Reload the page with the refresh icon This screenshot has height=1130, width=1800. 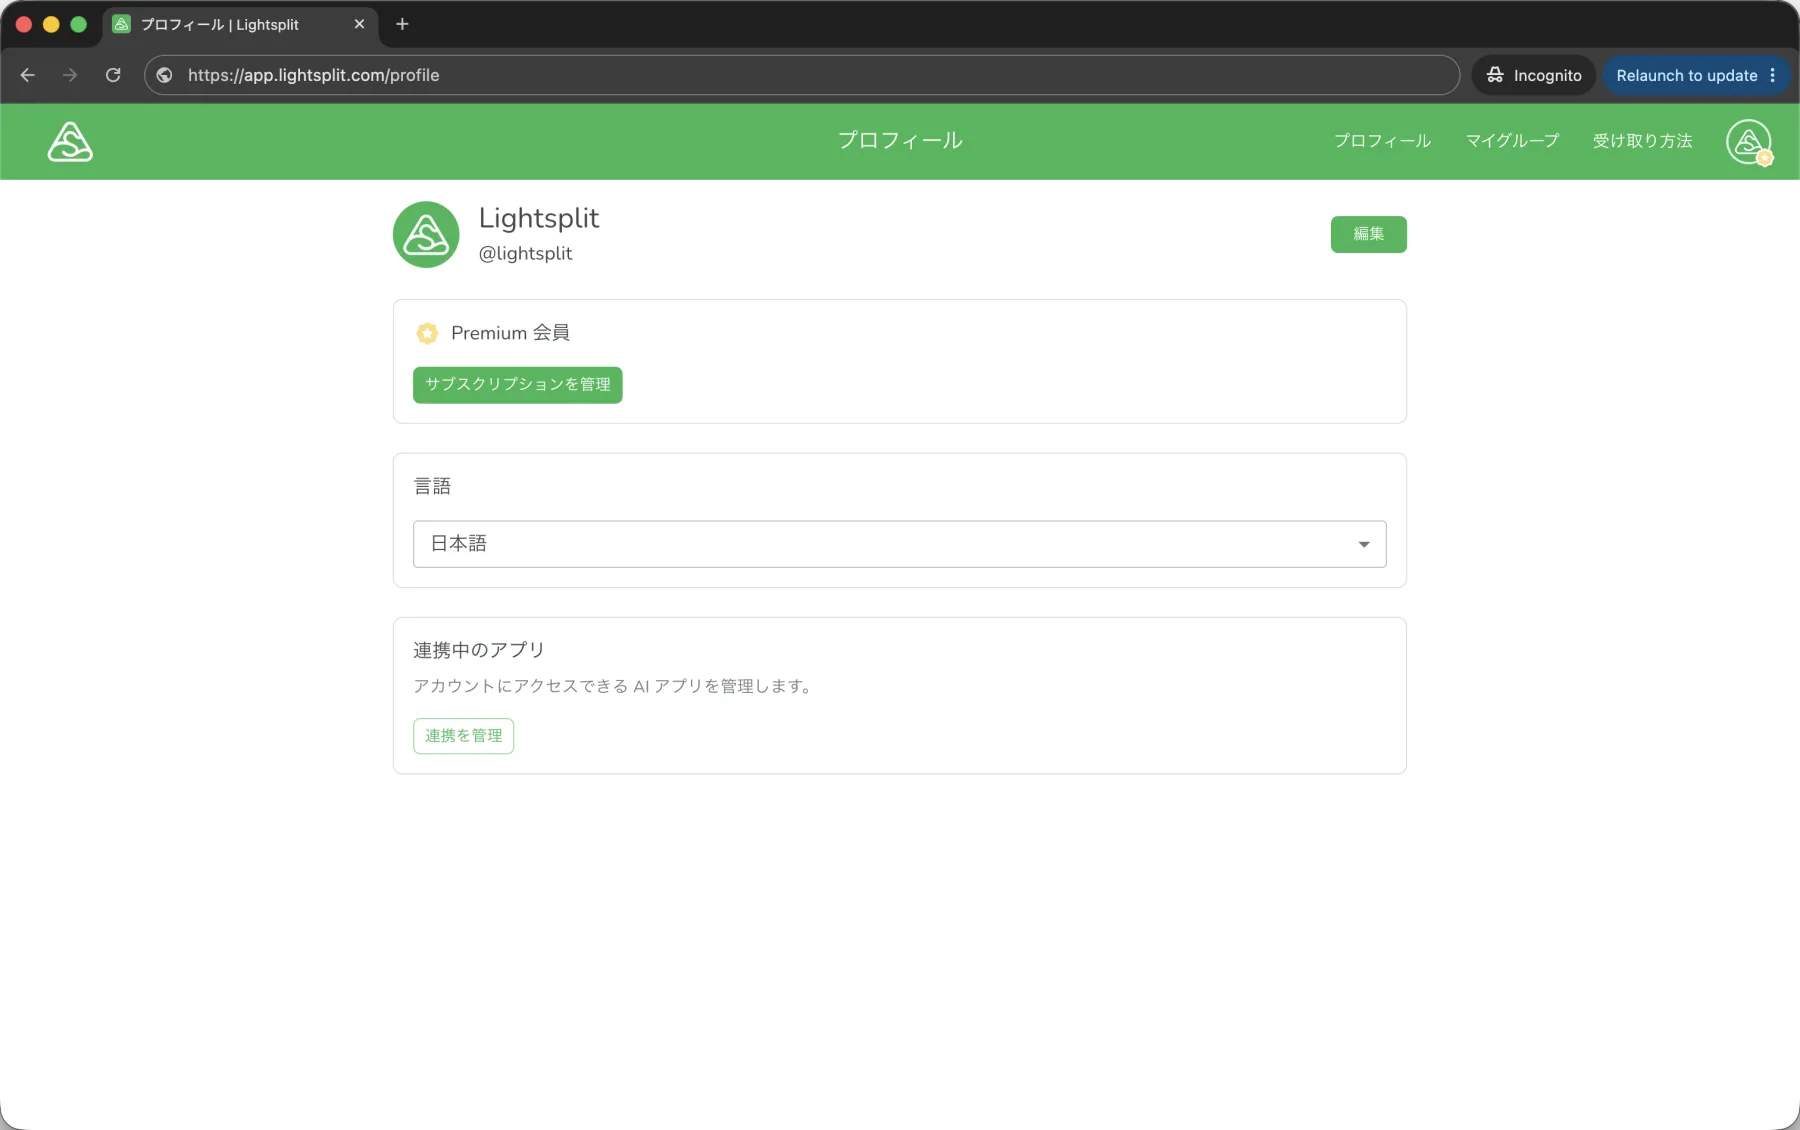(x=113, y=75)
